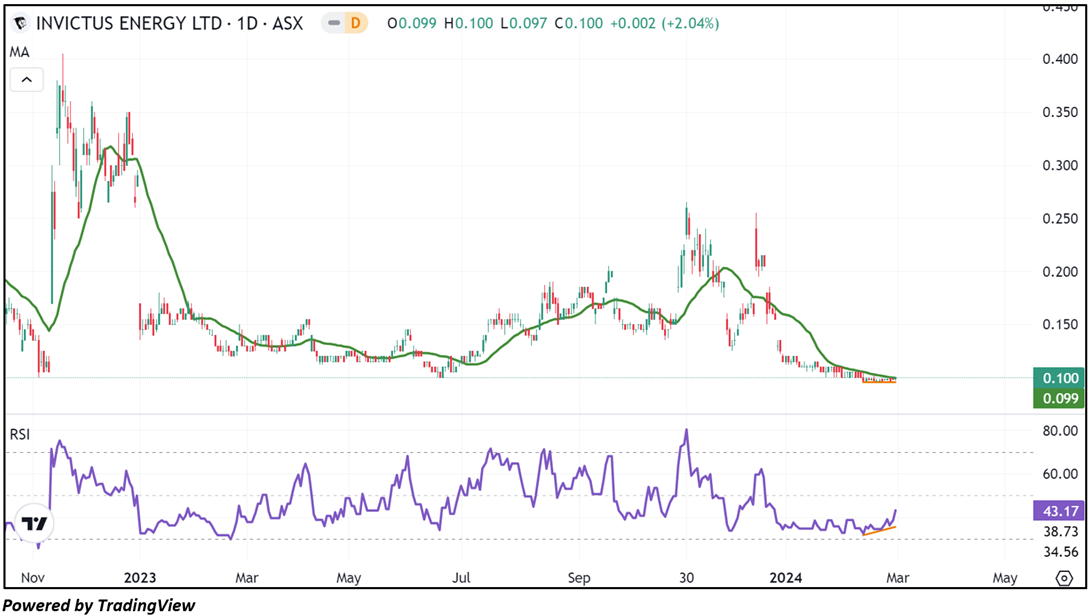Click the 'Mar' 2023 time axis label

coord(247,578)
